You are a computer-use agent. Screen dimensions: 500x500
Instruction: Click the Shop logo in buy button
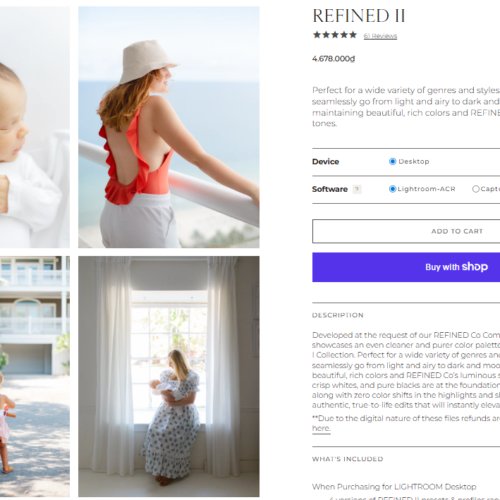[x=475, y=267]
